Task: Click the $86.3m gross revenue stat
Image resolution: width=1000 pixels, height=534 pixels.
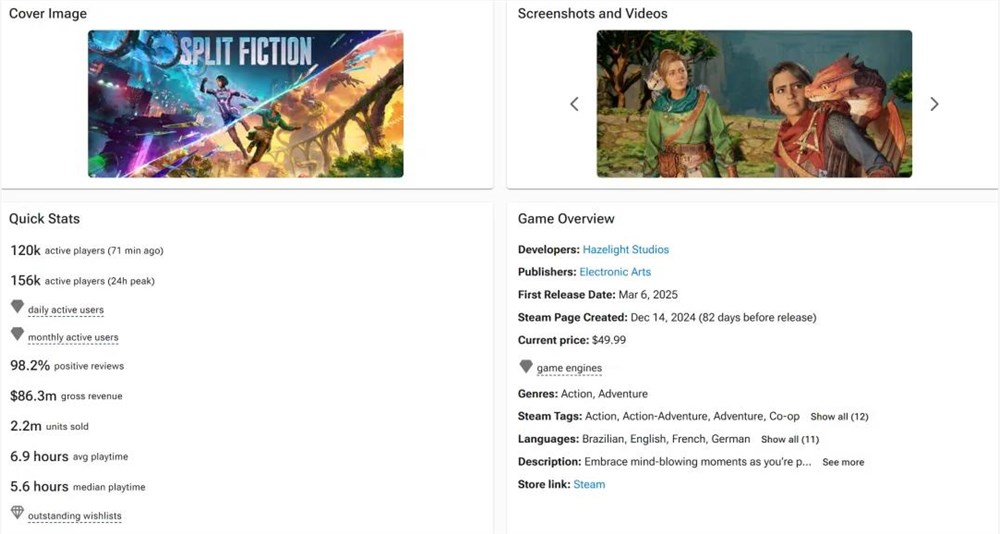Action: (x=66, y=396)
